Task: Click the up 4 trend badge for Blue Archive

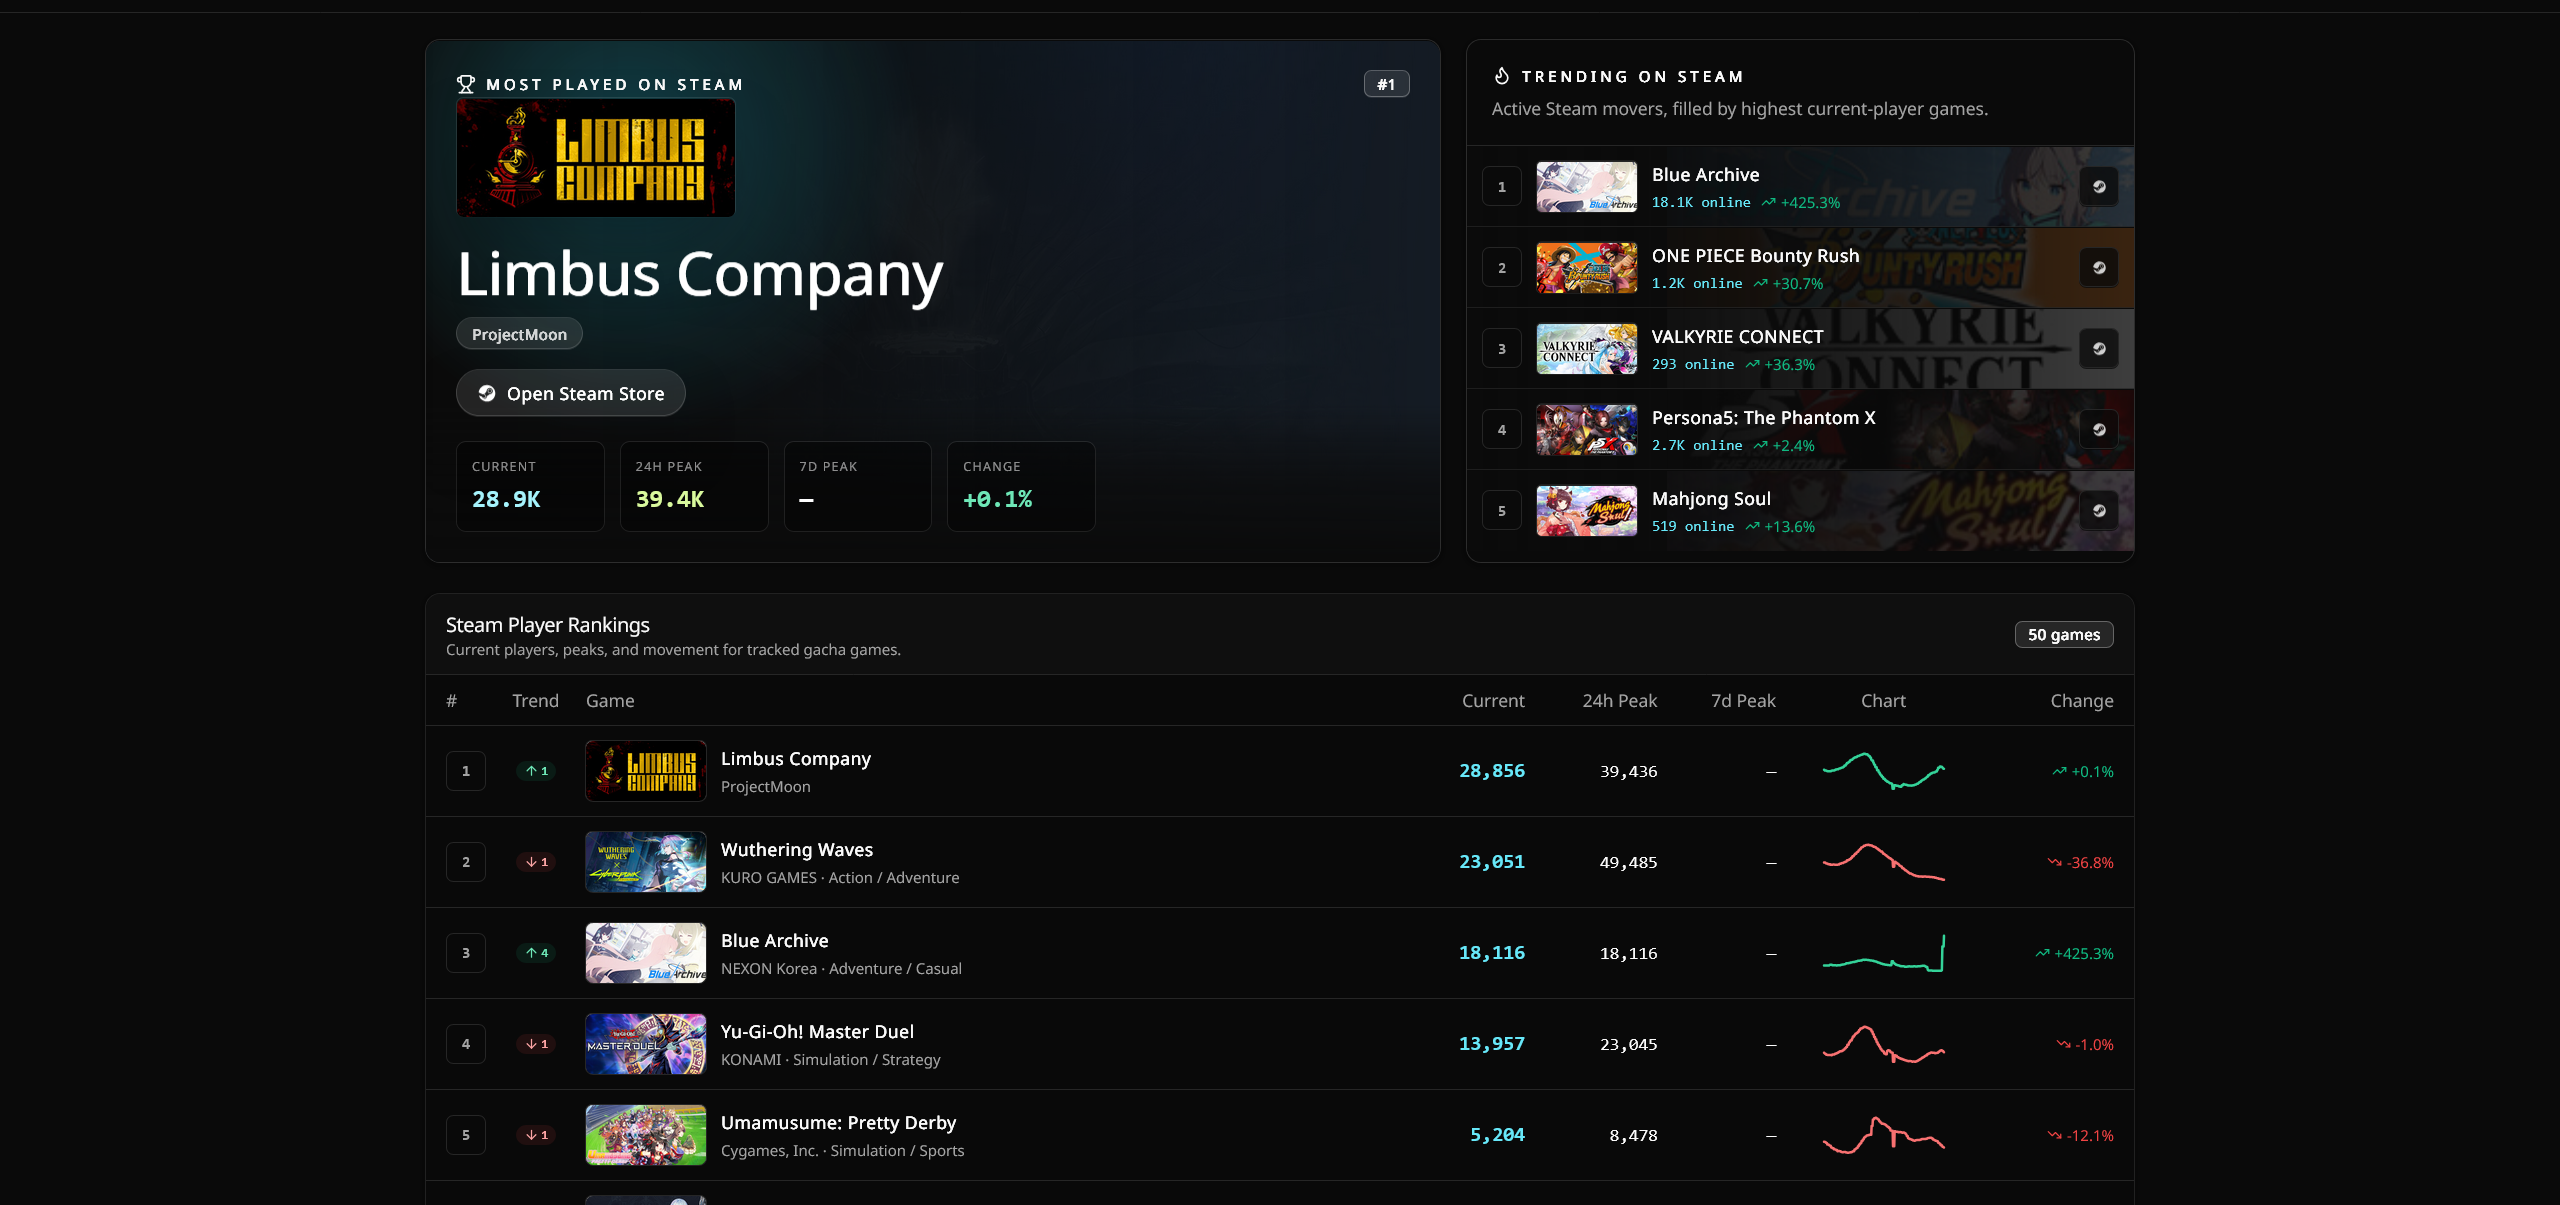Action: (537, 953)
